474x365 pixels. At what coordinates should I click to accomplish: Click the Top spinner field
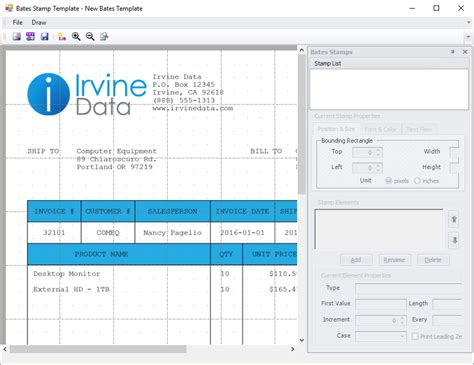coord(367,152)
